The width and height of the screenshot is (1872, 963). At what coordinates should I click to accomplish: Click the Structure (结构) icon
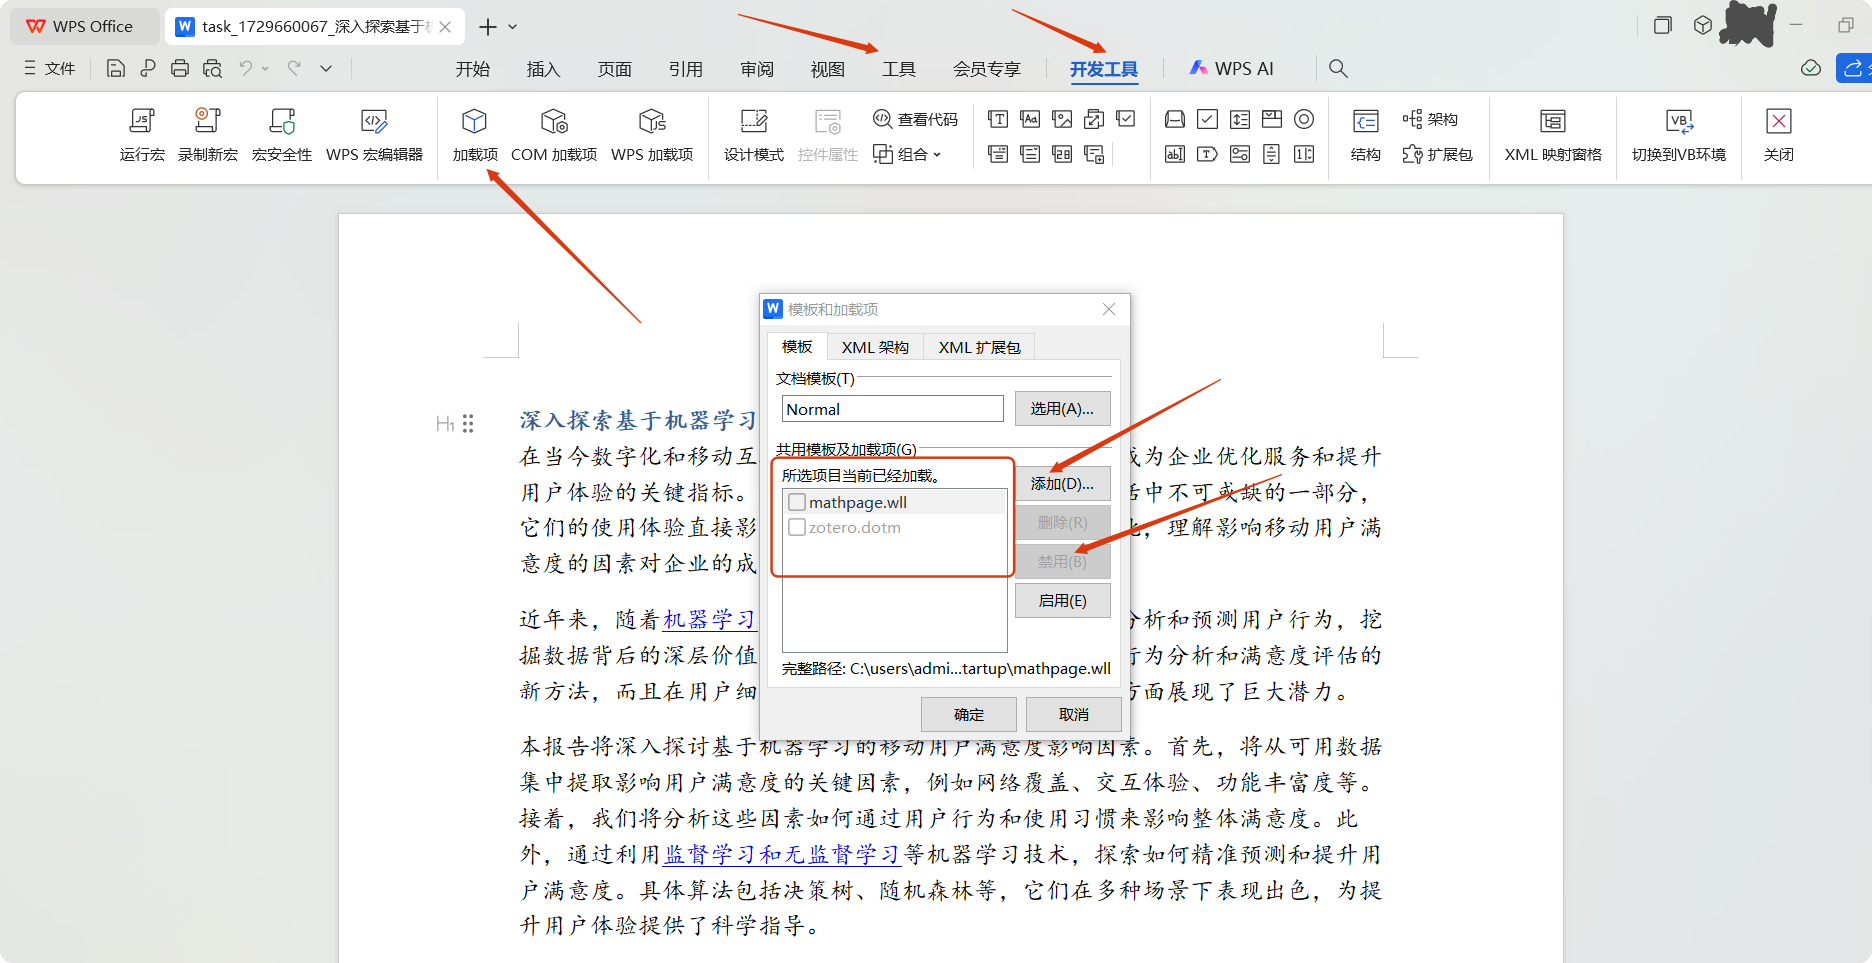click(1366, 135)
